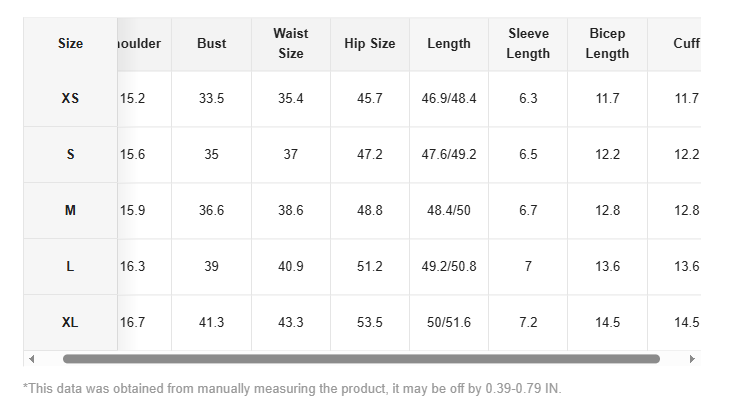Click the Length column header

[449, 44]
